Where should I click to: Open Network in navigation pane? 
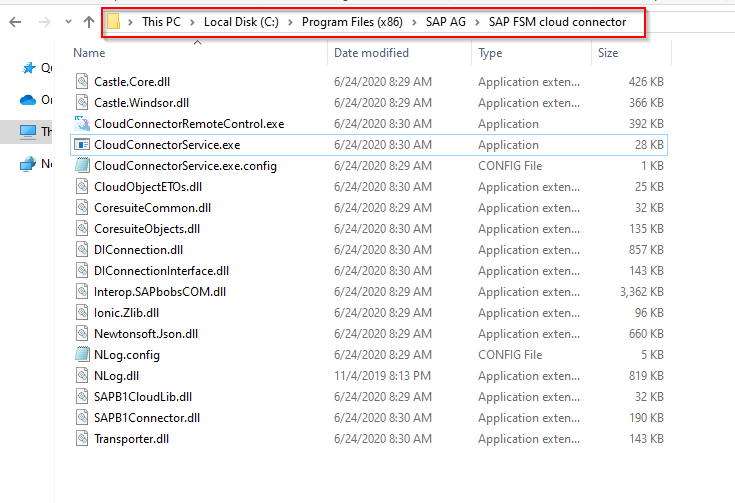coord(37,164)
